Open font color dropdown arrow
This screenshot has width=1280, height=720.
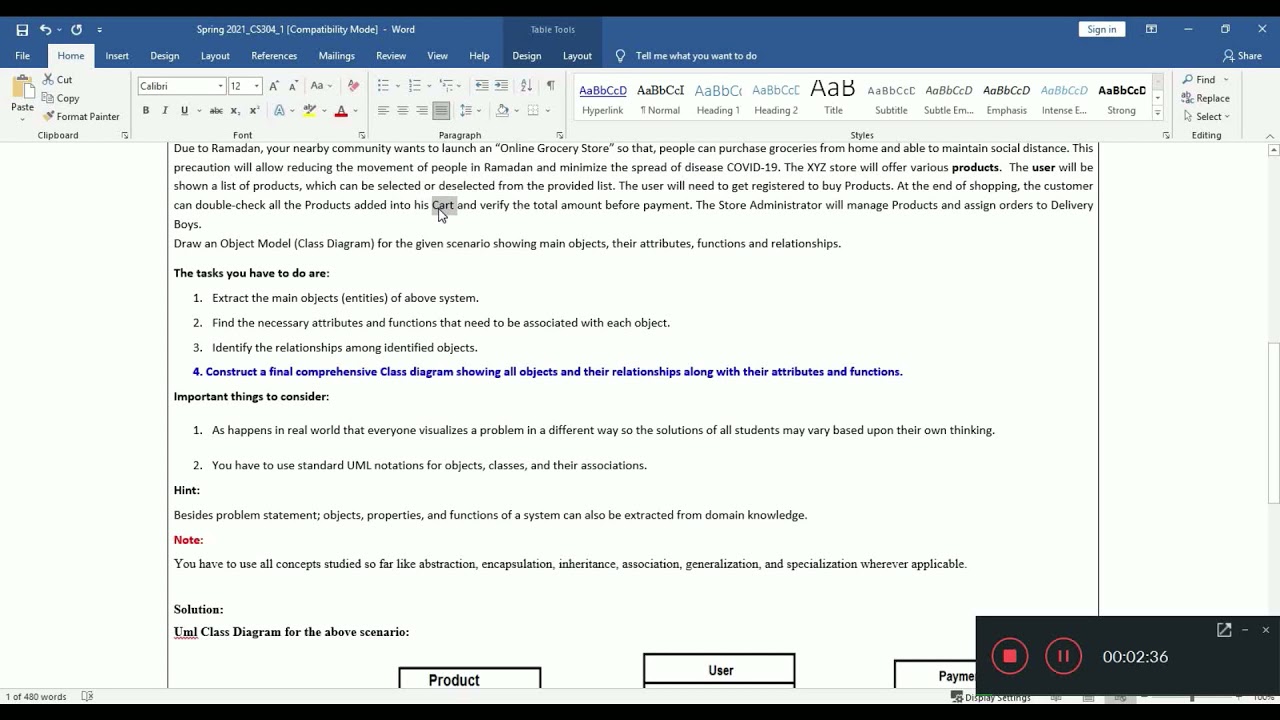click(x=353, y=111)
